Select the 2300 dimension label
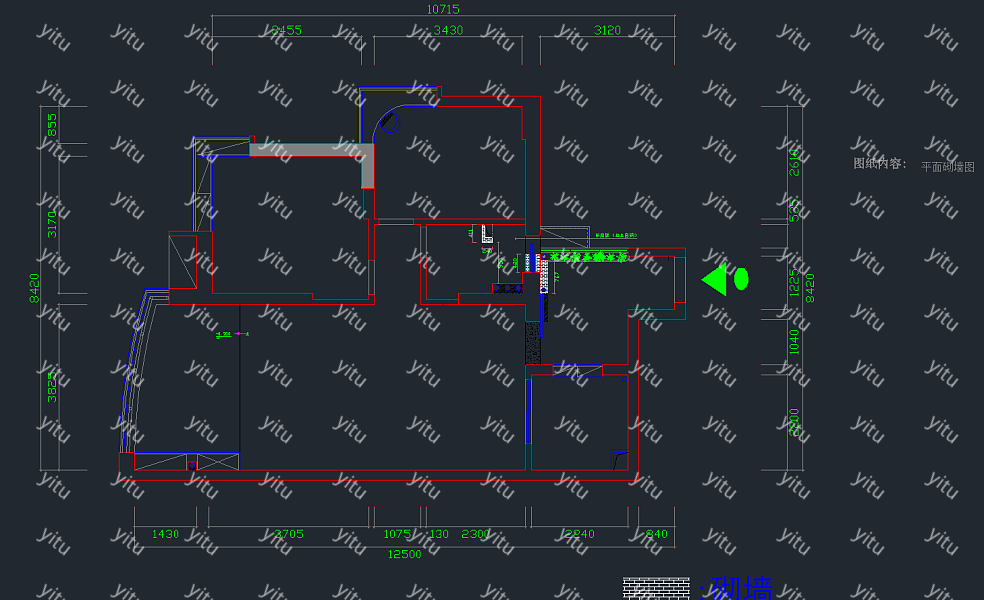Viewport: 984px width, 600px height. (476, 534)
